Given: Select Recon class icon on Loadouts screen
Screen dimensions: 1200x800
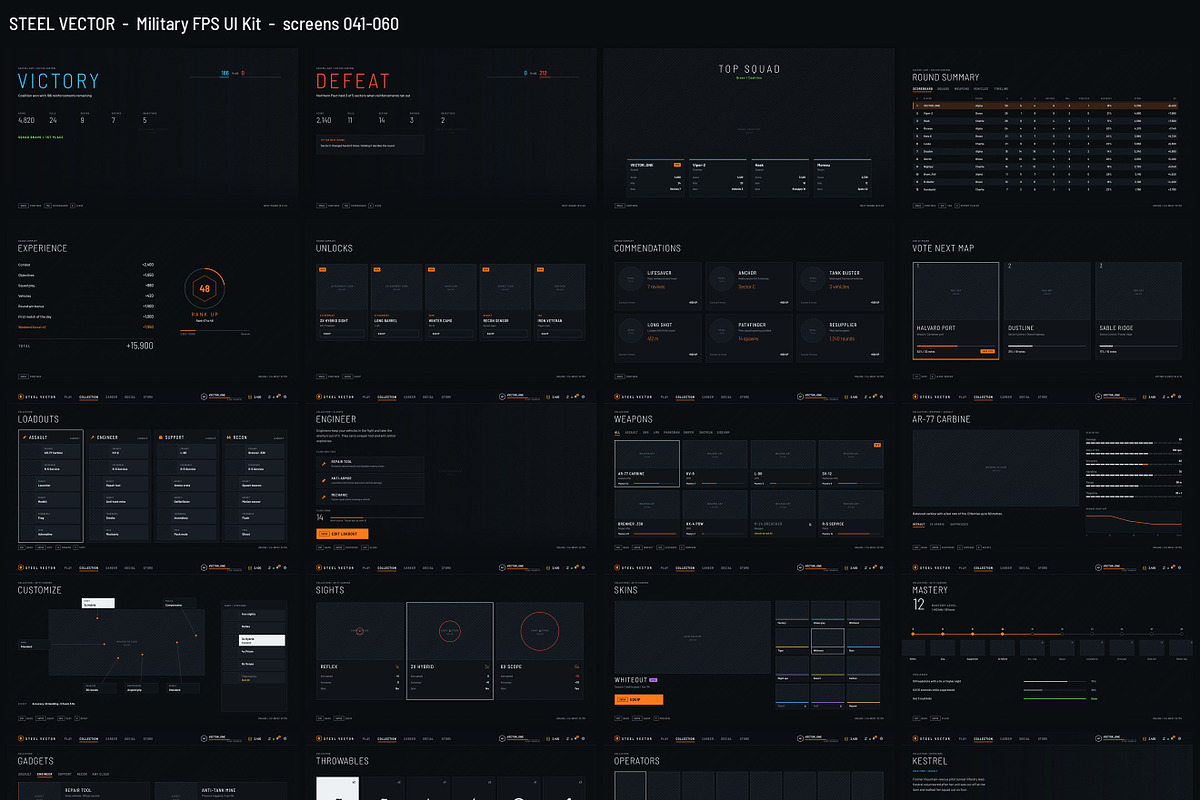Looking at the screenshot, I should point(228,437).
